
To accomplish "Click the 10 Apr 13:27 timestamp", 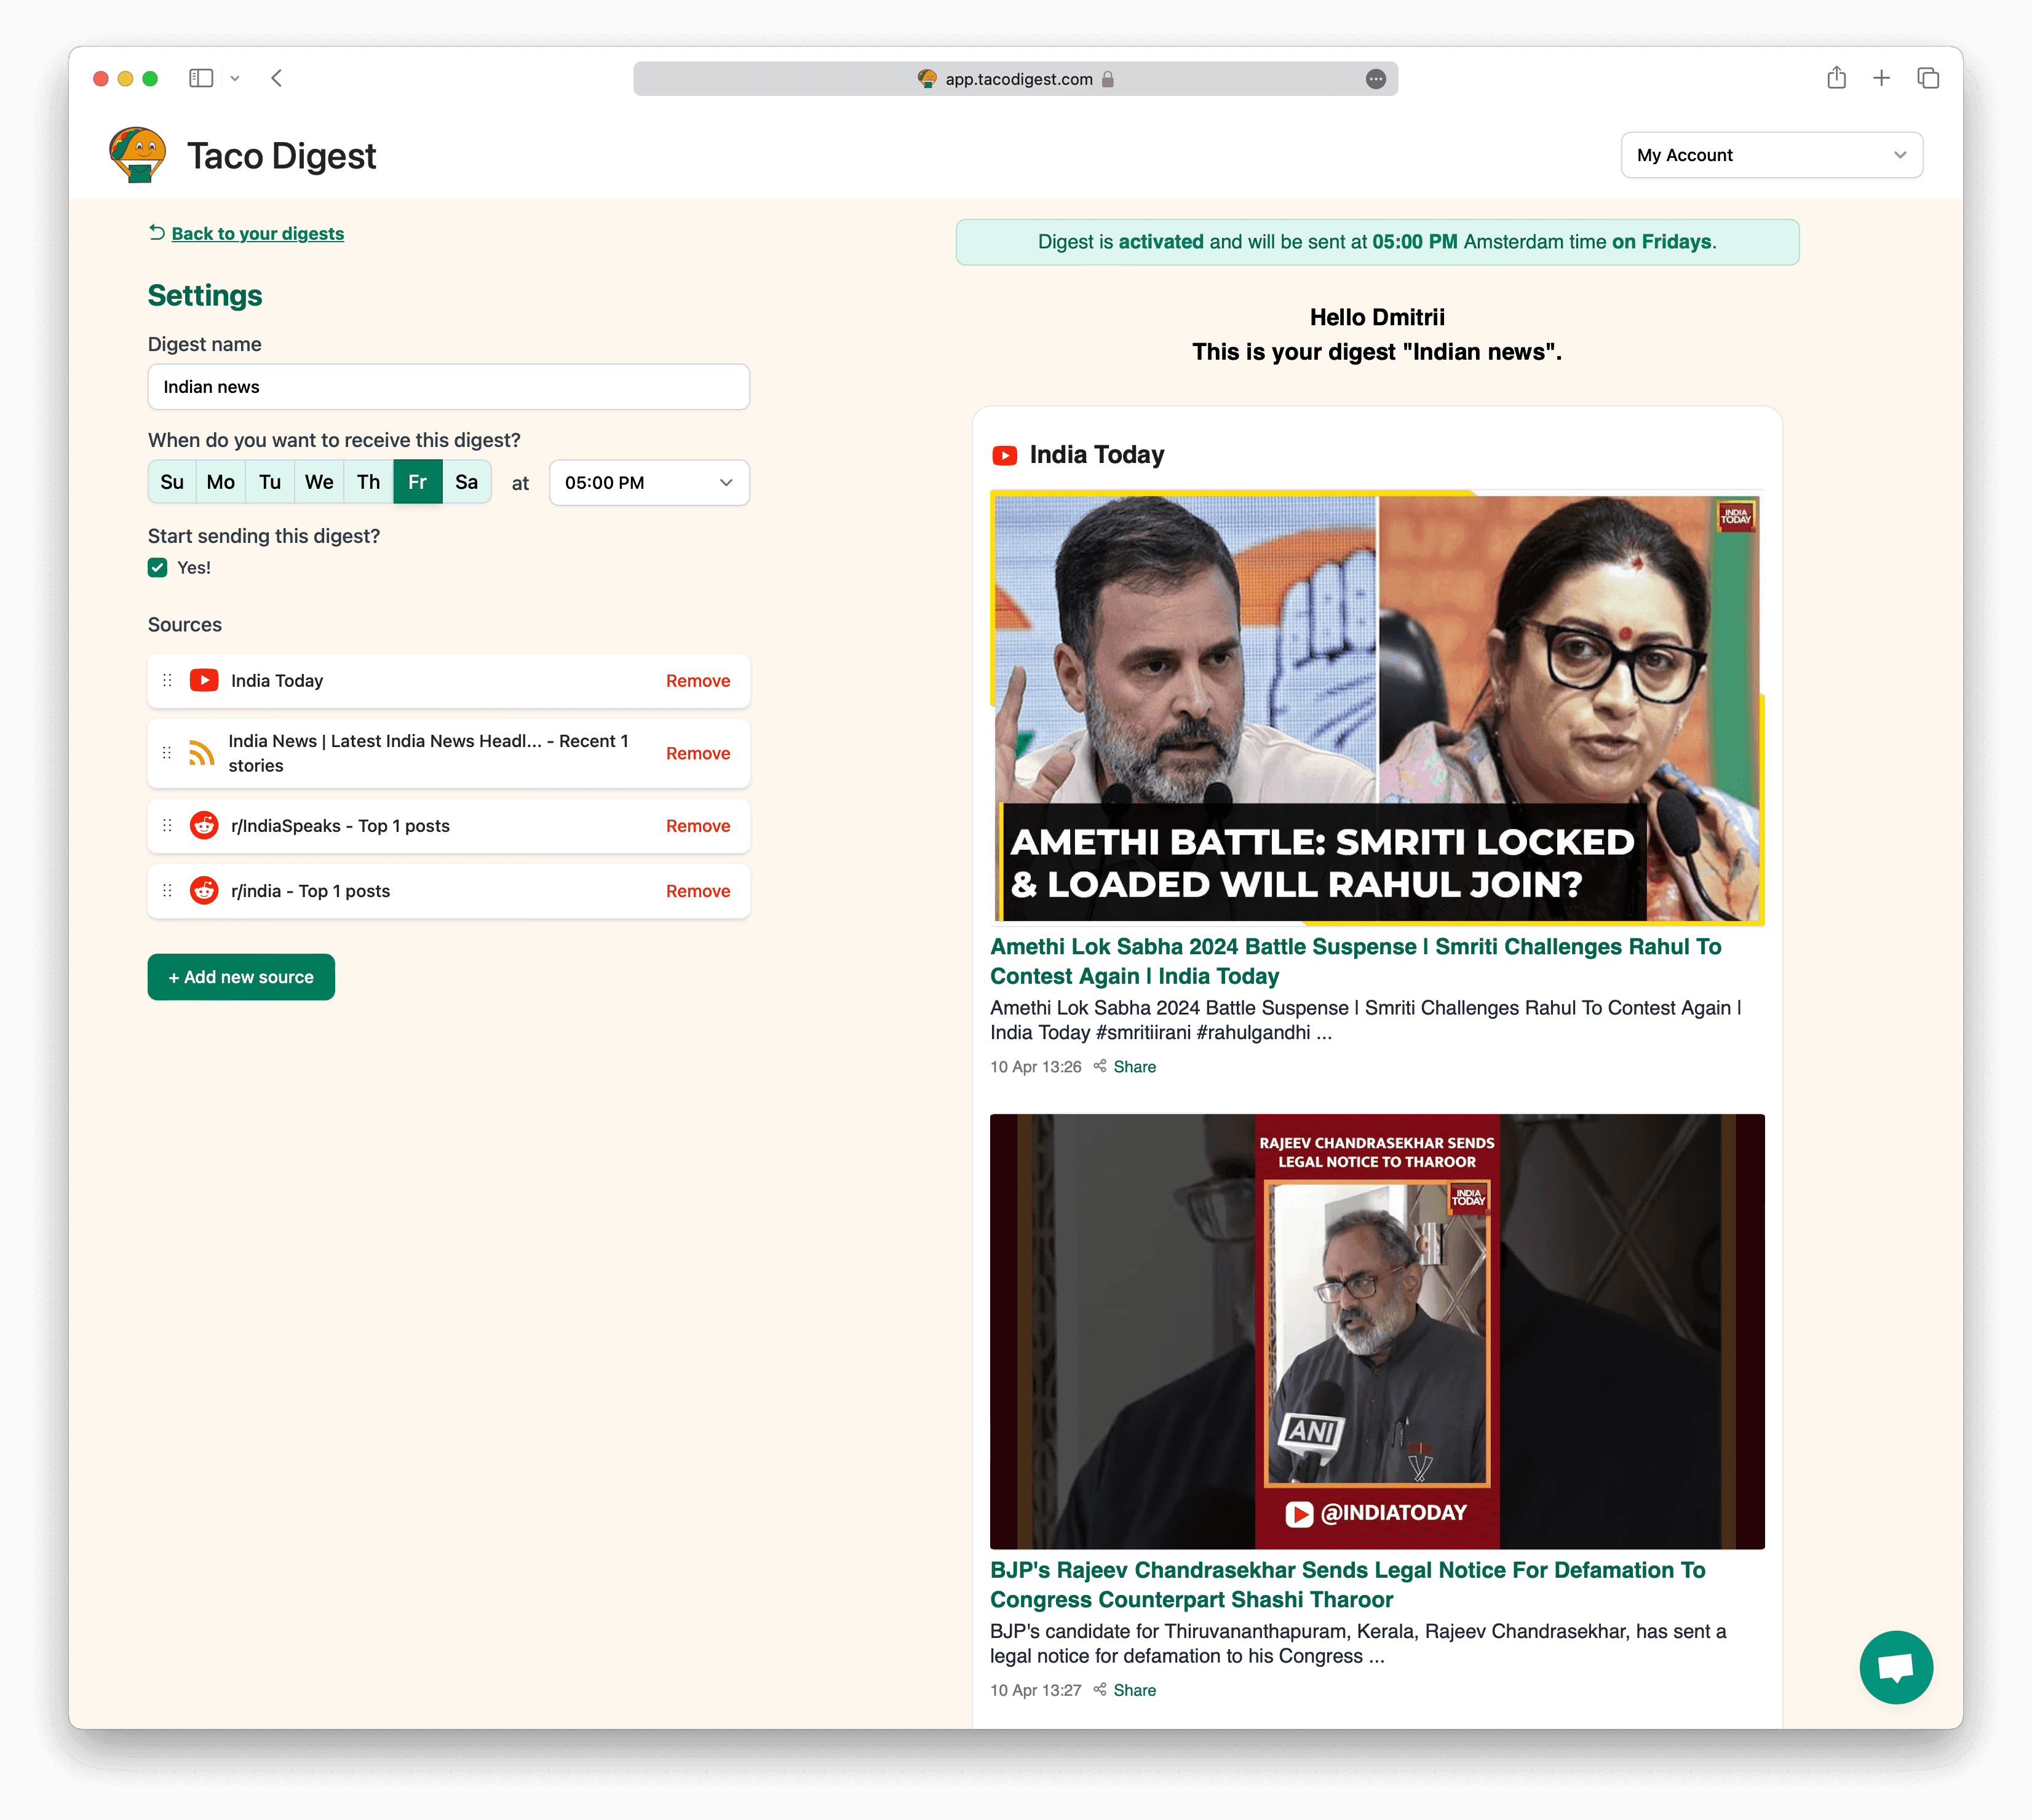I will pyautogui.click(x=1035, y=1690).
